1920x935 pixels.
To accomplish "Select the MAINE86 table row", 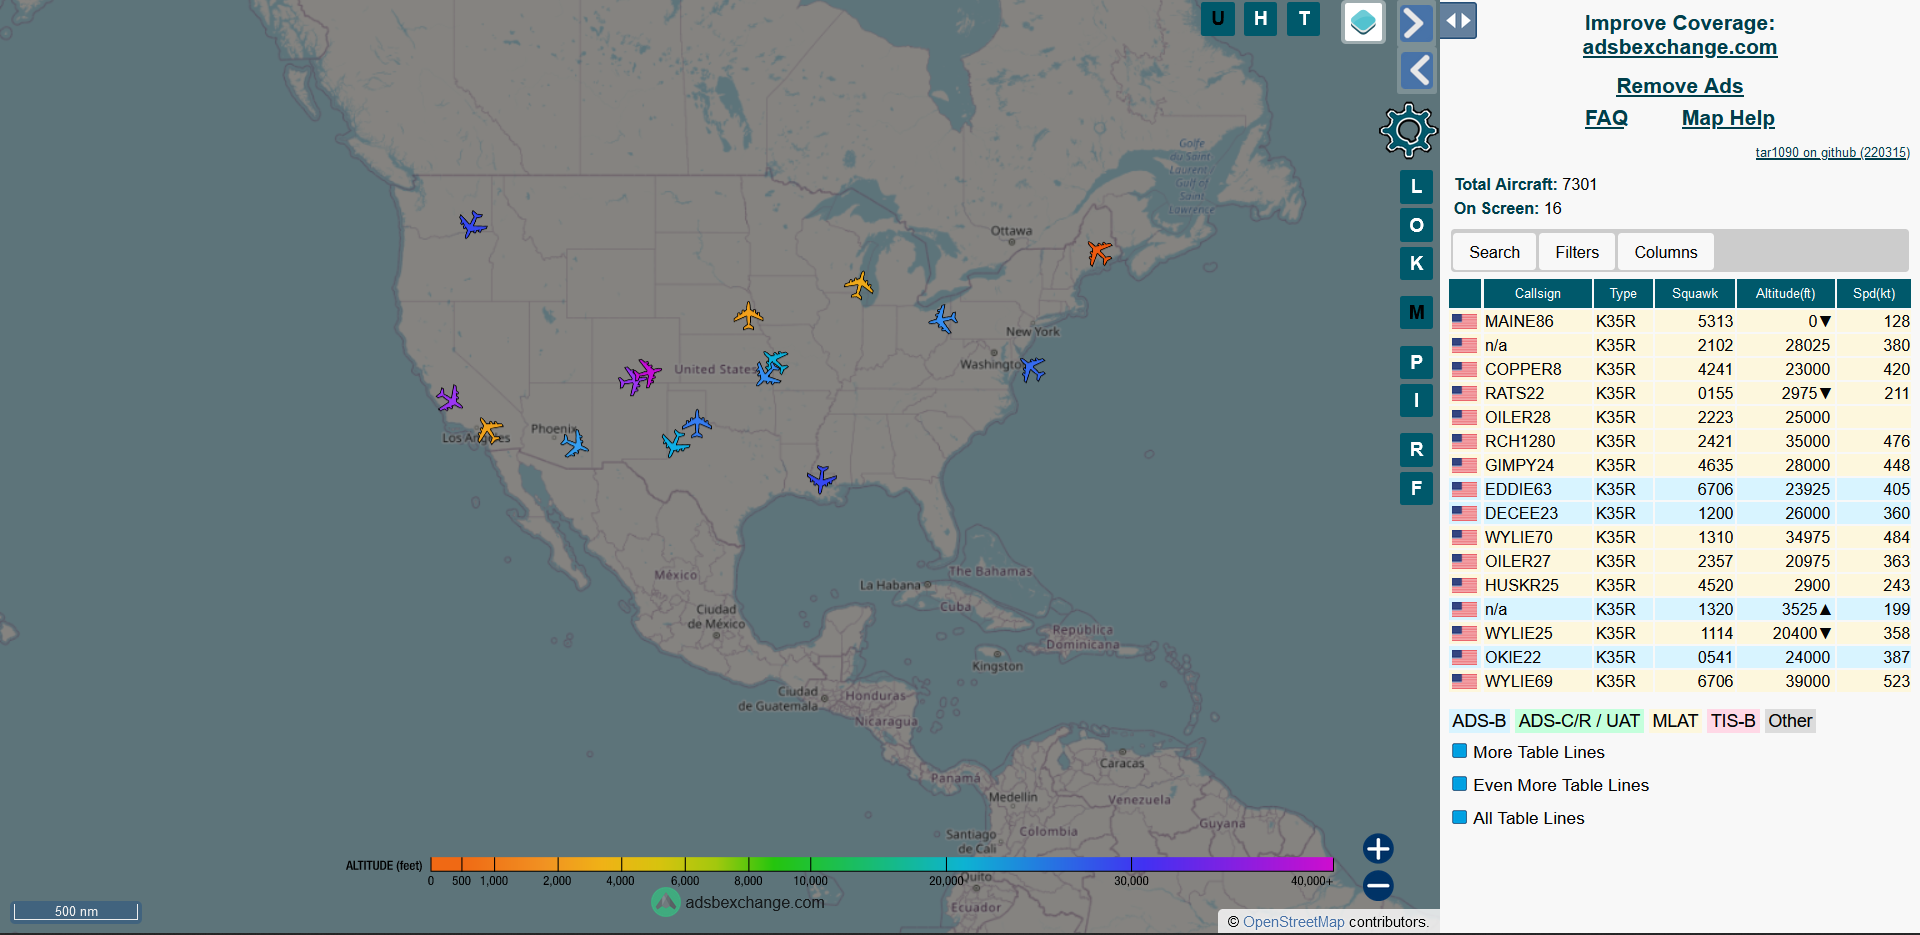I will (x=1680, y=321).
